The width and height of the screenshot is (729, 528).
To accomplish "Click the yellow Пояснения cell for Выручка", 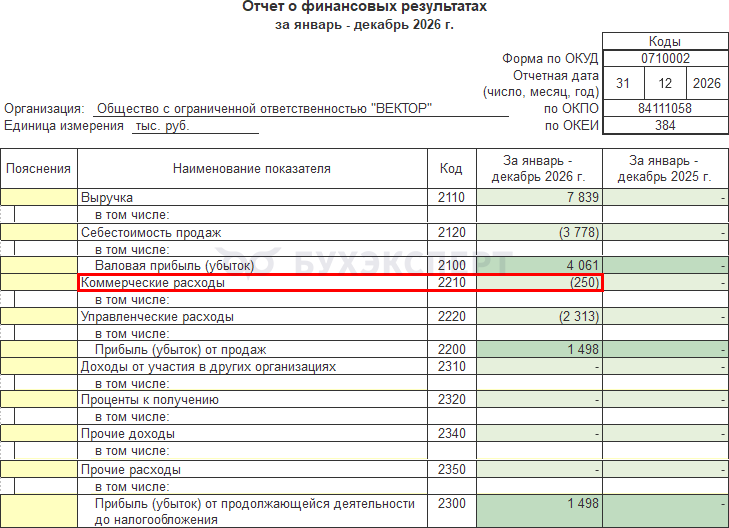I will [x=39, y=197].
